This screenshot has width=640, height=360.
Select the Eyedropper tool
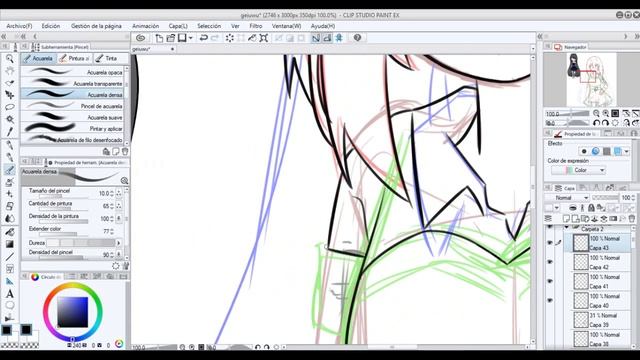coord(9,131)
